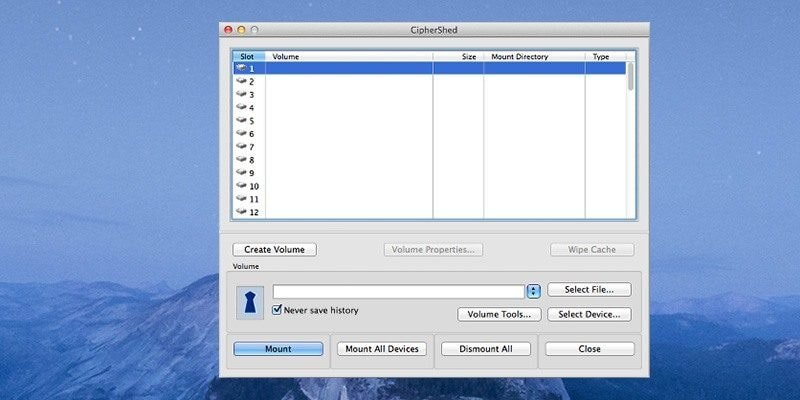800x400 pixels.
Task: Open the Select Device dialog
Action: pyautogui.click(x=589, y=314)
